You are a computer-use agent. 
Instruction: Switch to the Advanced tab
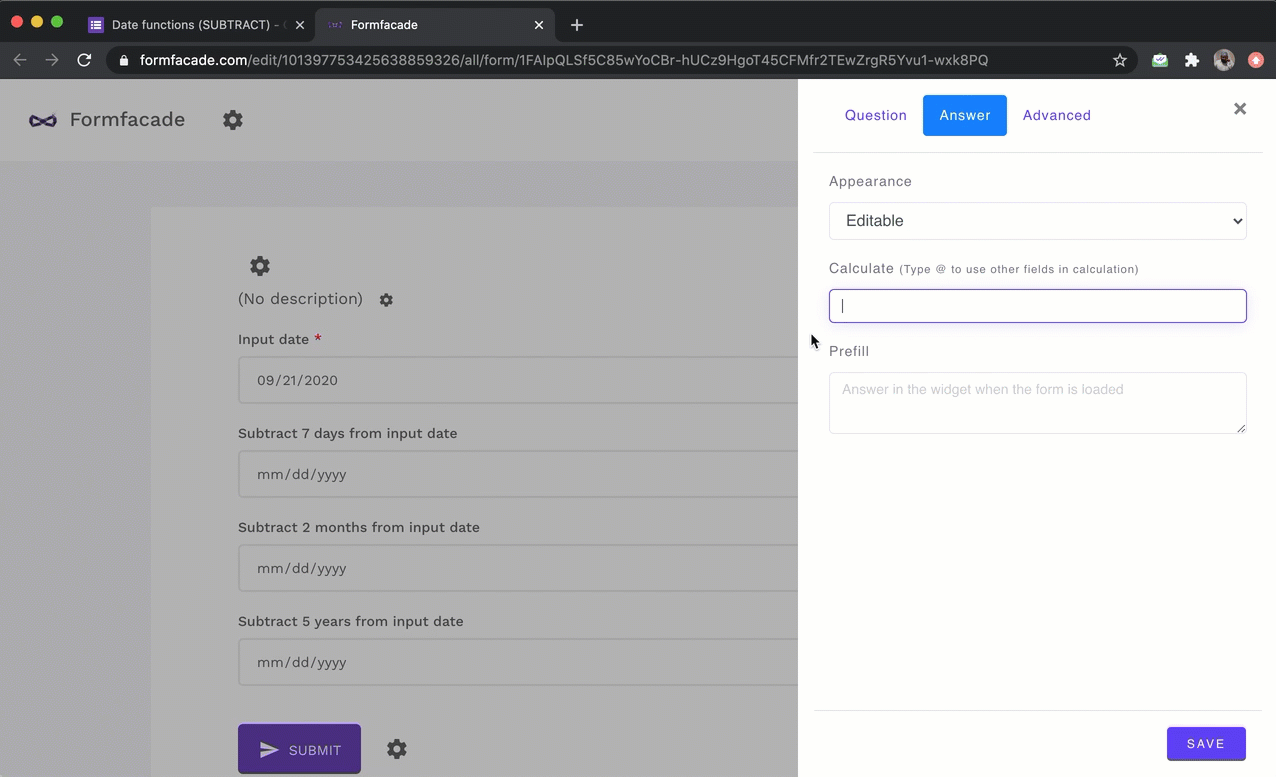tap(1056, 115)
